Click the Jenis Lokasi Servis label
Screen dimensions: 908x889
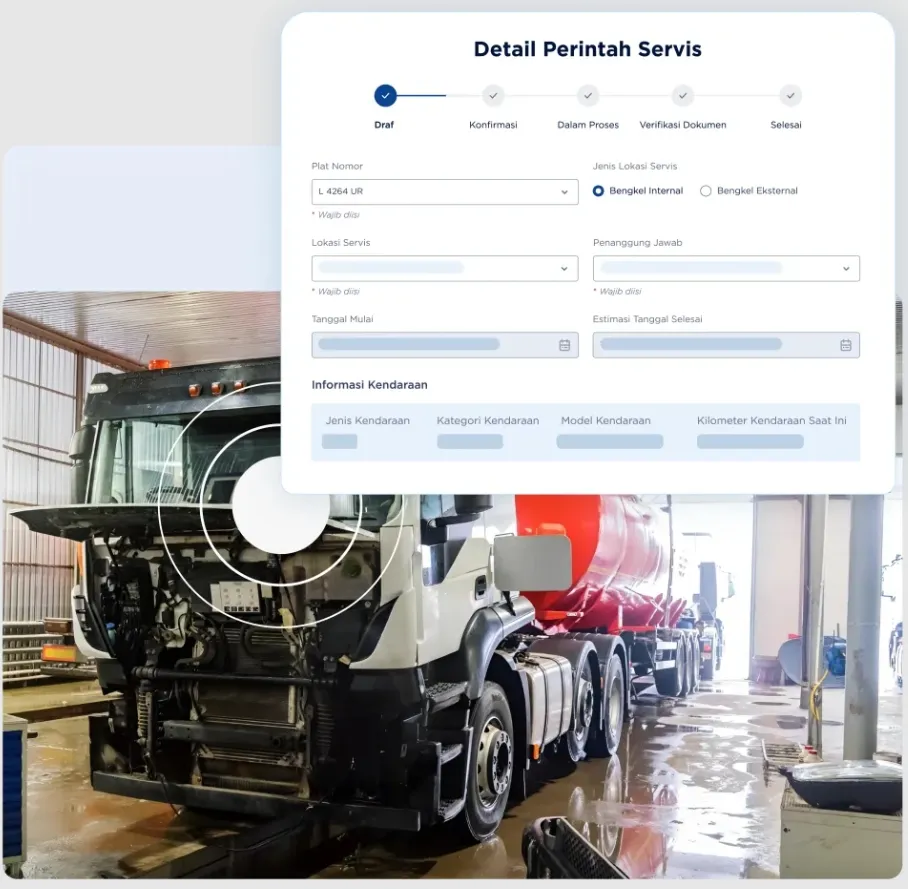point(635,166)
